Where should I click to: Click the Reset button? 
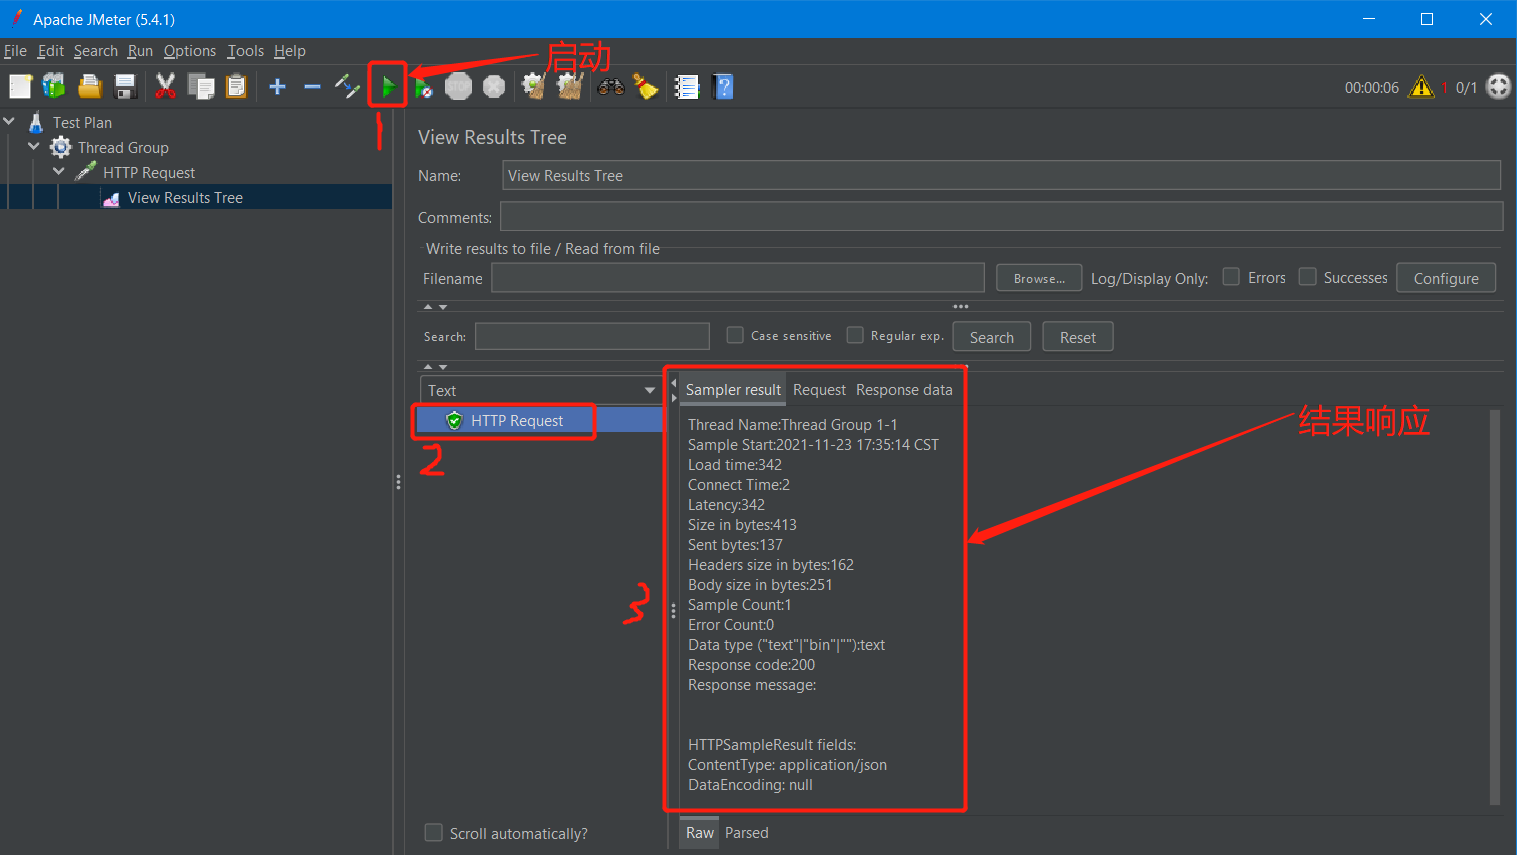[x=1078, y=337]
